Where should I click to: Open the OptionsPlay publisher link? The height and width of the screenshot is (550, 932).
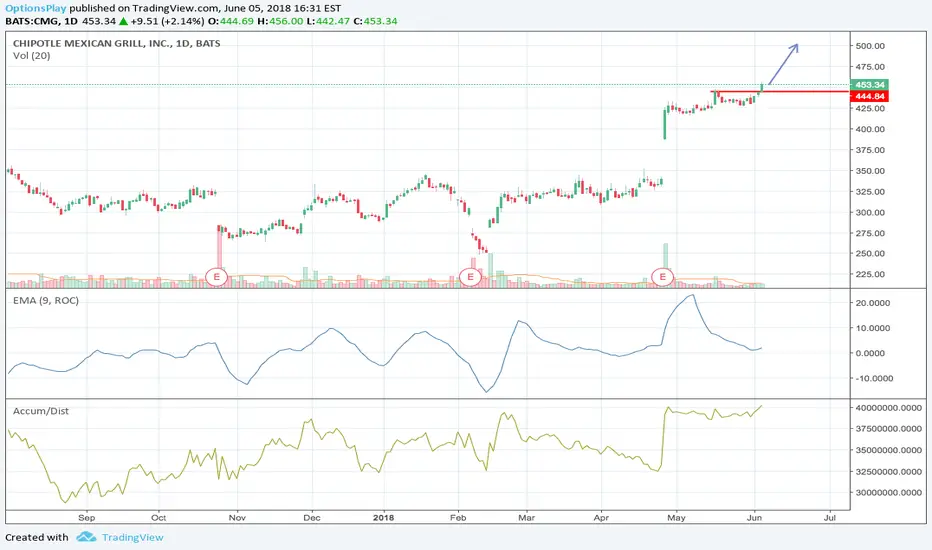pyautogui.click(x=36, y=8)
